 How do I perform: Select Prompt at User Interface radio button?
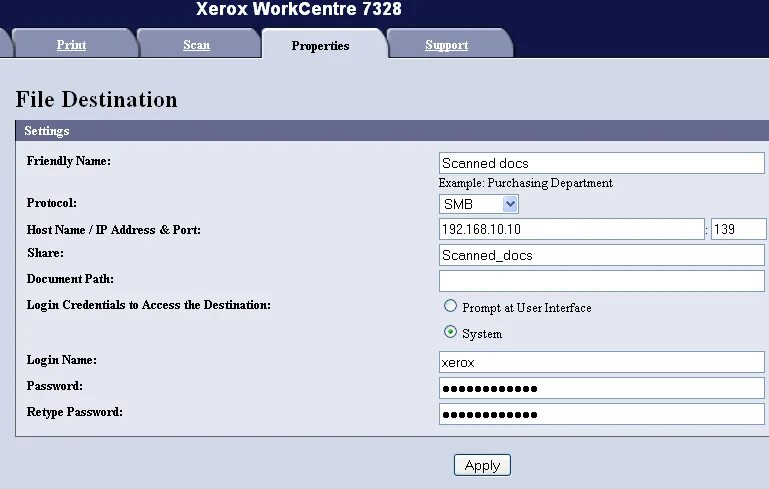(450, 306)
